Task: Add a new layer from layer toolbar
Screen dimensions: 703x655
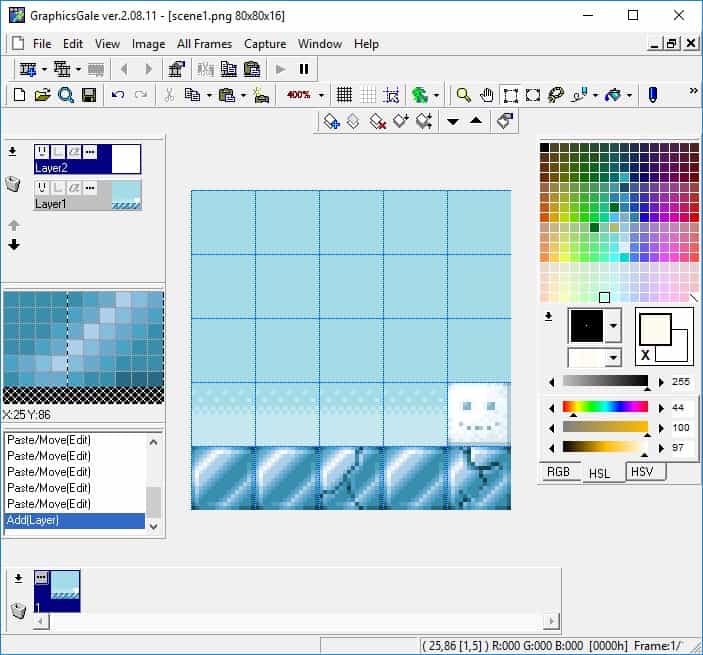Action: point(331,121)
